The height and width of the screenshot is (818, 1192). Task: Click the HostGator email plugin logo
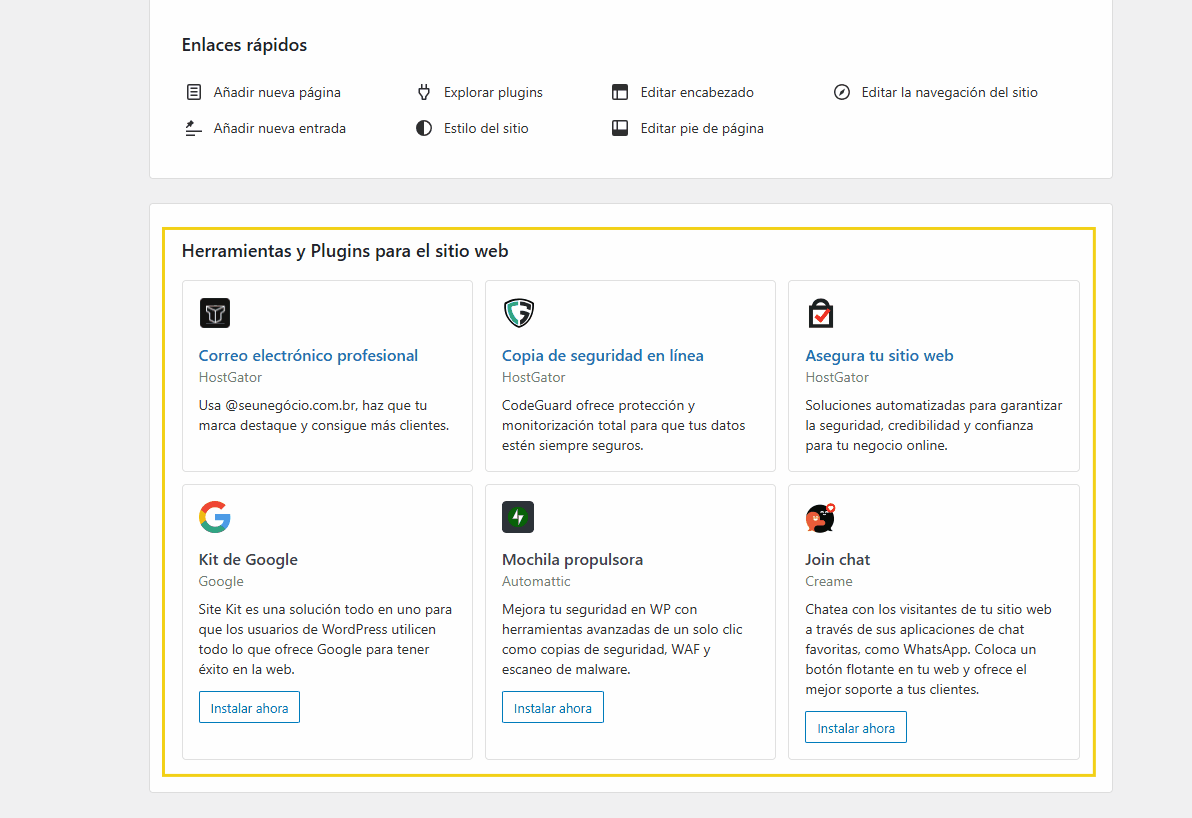(215, 313)
